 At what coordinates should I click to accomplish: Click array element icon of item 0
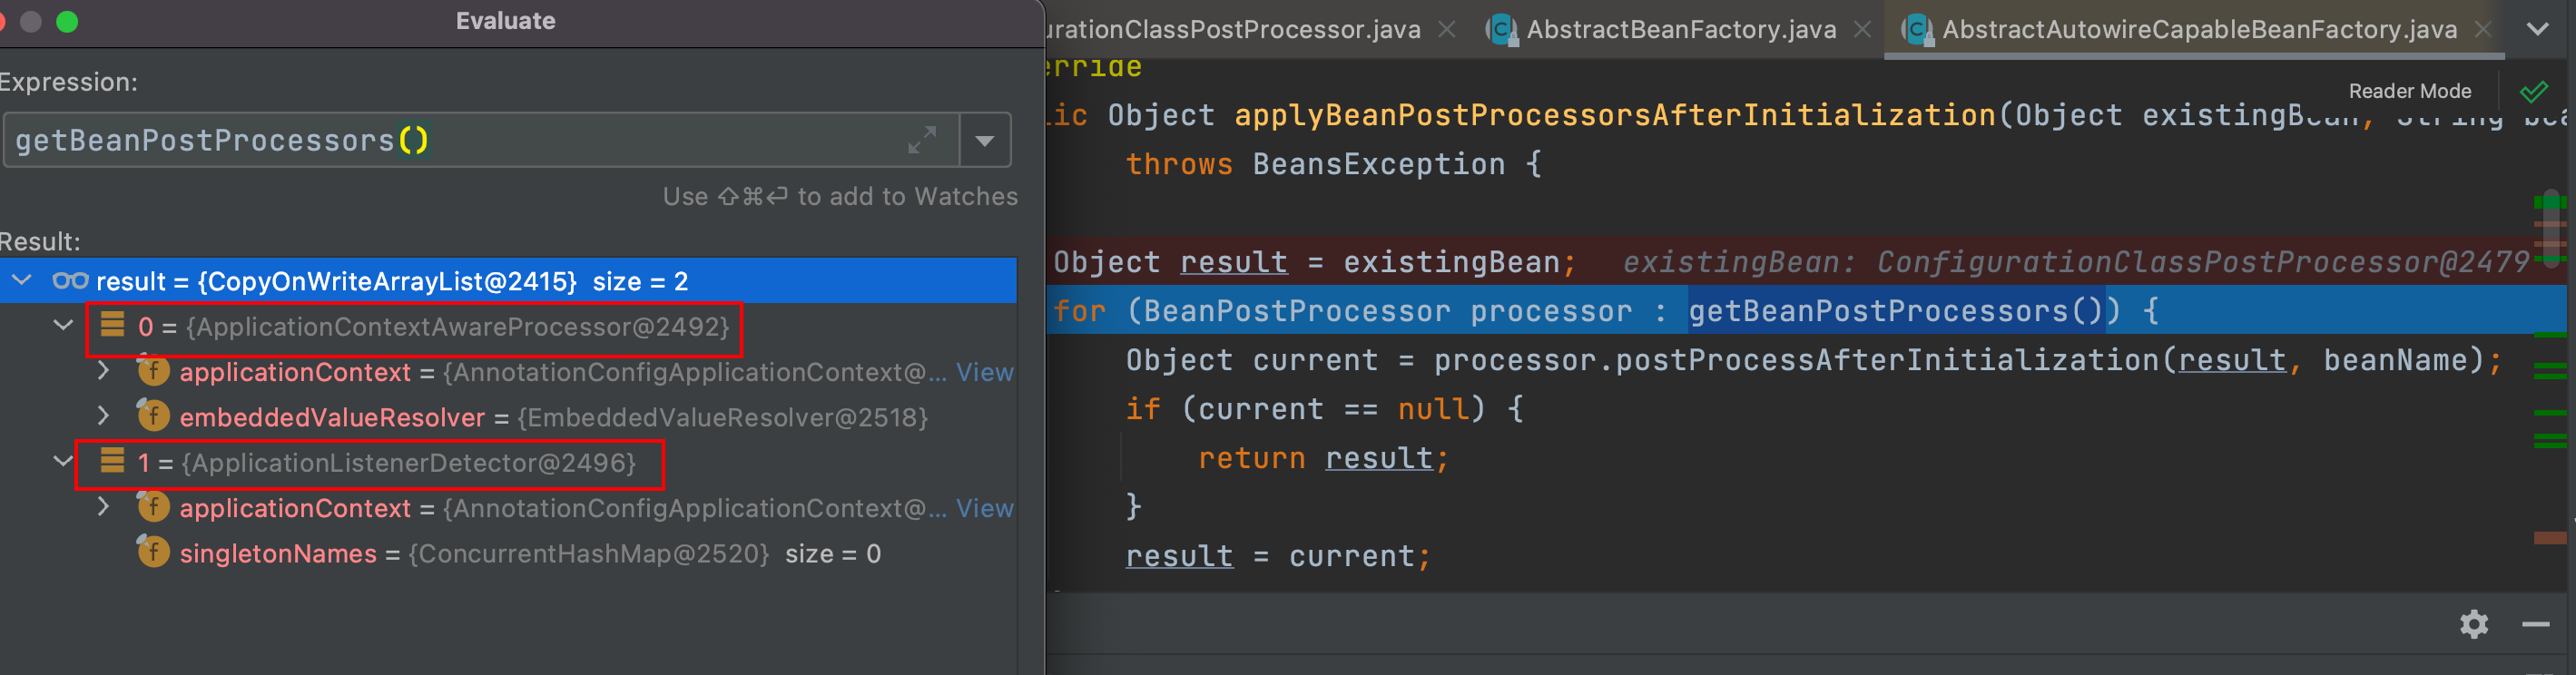(112, 324)
